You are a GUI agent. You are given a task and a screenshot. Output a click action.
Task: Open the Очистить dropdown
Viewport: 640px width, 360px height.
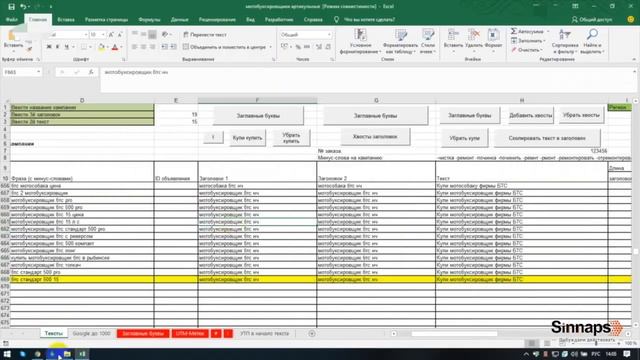point(527,50)
